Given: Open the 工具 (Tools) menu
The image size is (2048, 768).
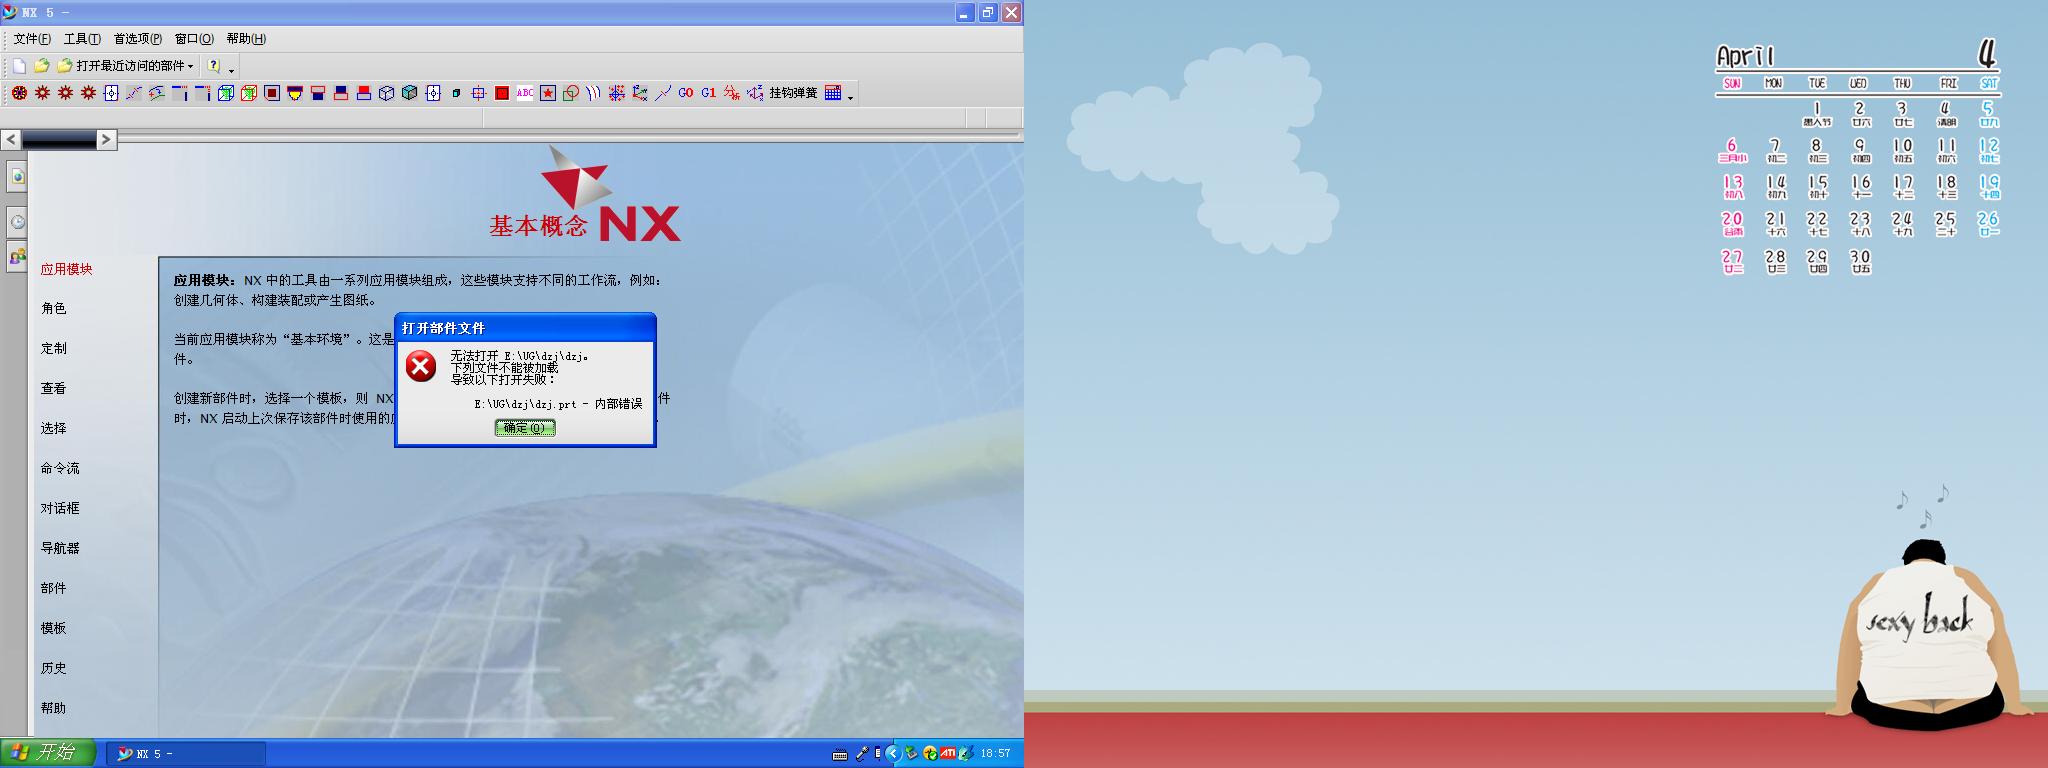Looking at the screenshot, I should coord(82,39).
